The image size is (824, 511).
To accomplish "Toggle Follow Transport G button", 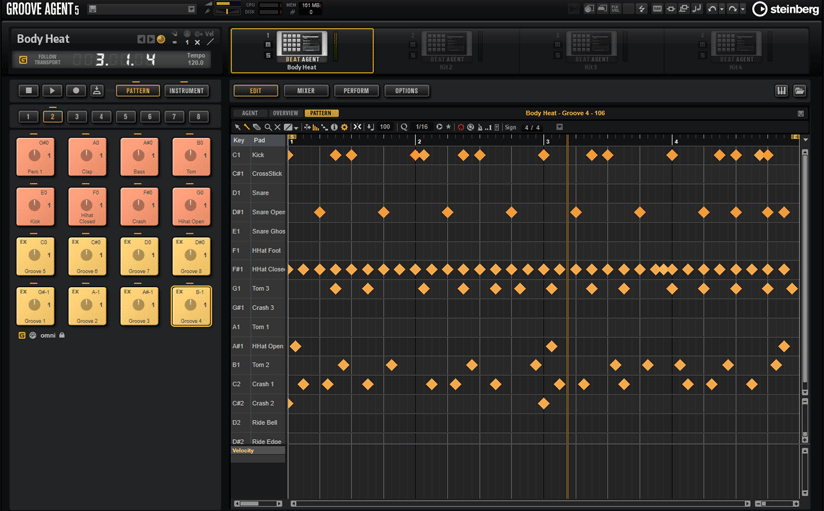I will (23, 60).
